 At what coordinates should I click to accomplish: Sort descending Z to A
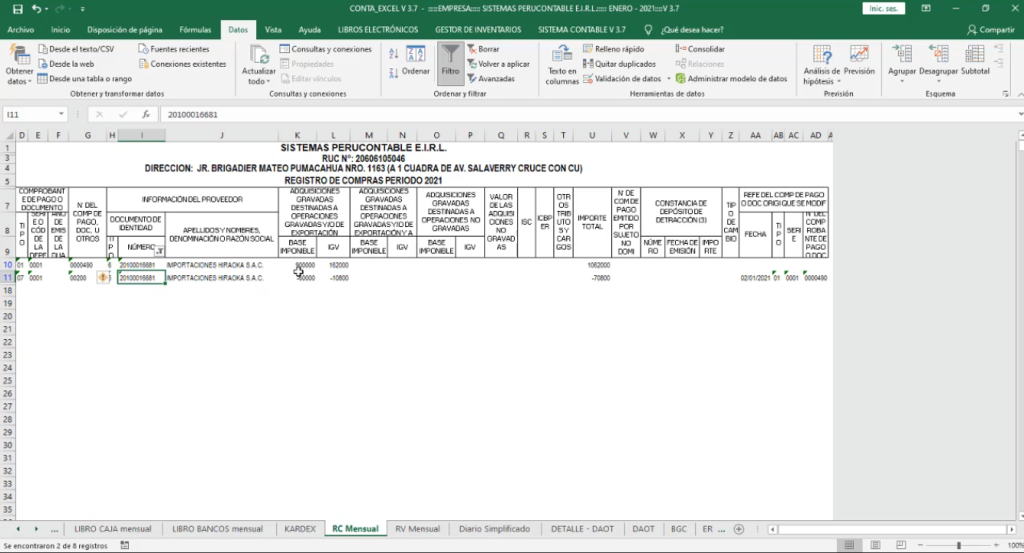[393, 73]
